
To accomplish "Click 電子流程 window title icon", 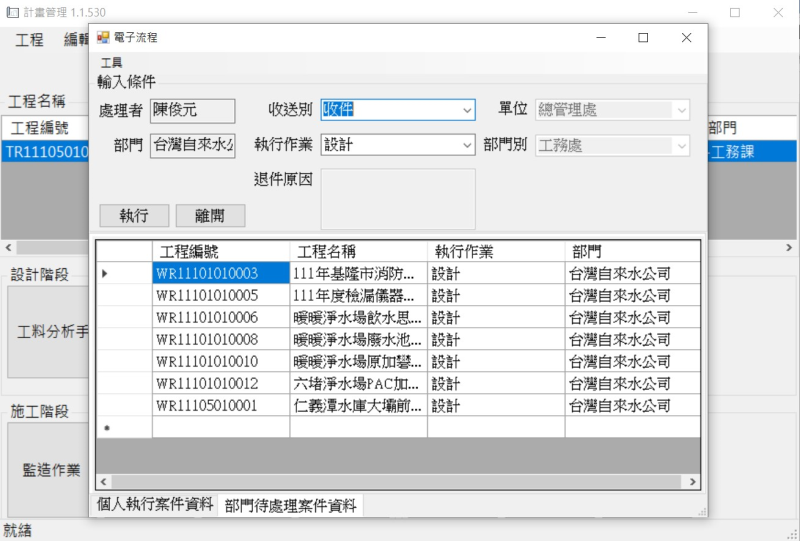I will coord(103,37).
